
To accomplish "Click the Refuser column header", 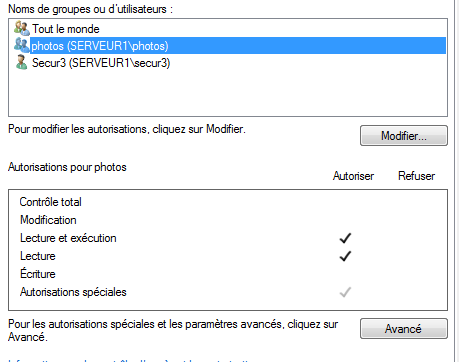I will click(417, 176).
